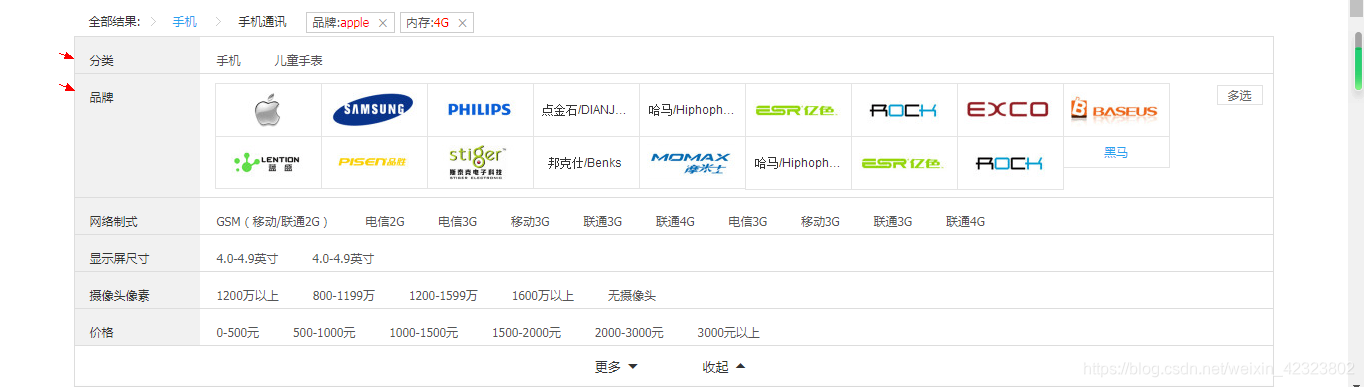Select the Momax brand logo
The height and width of the screenshot is (387, 1364).
[692, 163]
